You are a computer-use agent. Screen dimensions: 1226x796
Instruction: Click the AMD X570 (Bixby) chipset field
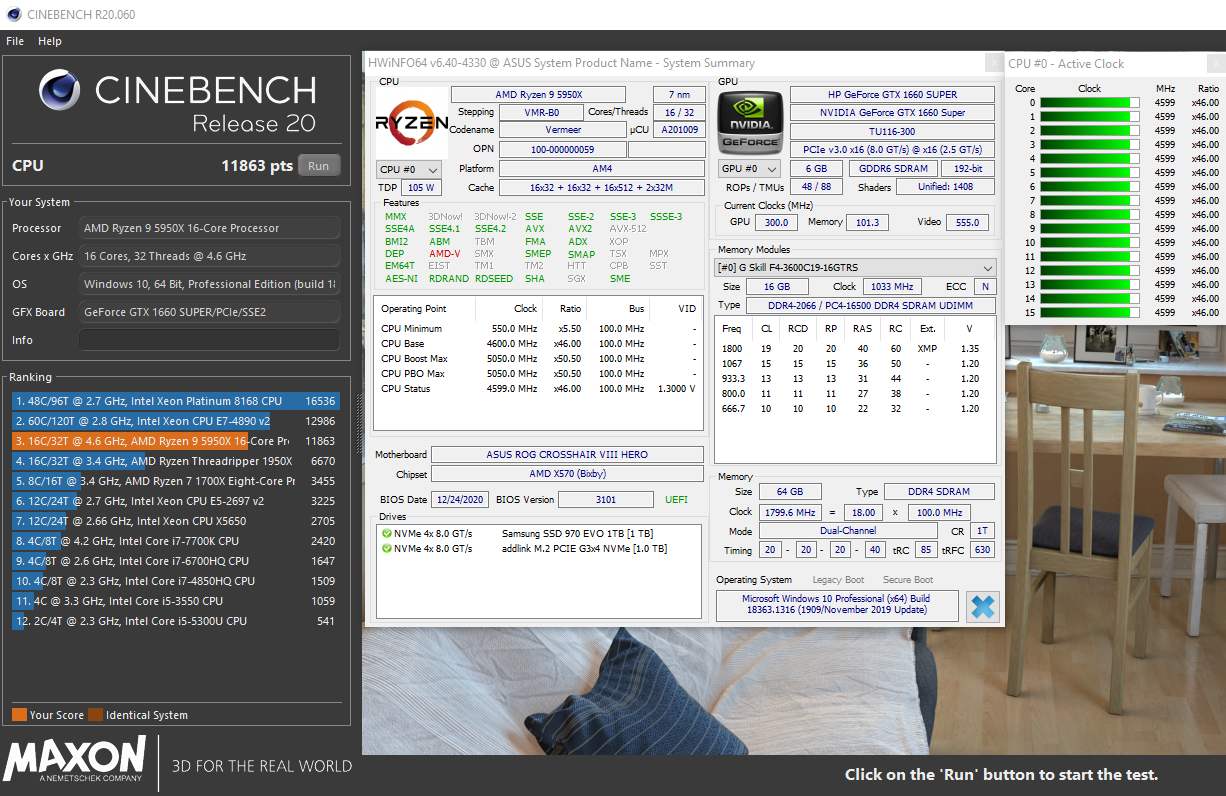[x=566, y=474]
